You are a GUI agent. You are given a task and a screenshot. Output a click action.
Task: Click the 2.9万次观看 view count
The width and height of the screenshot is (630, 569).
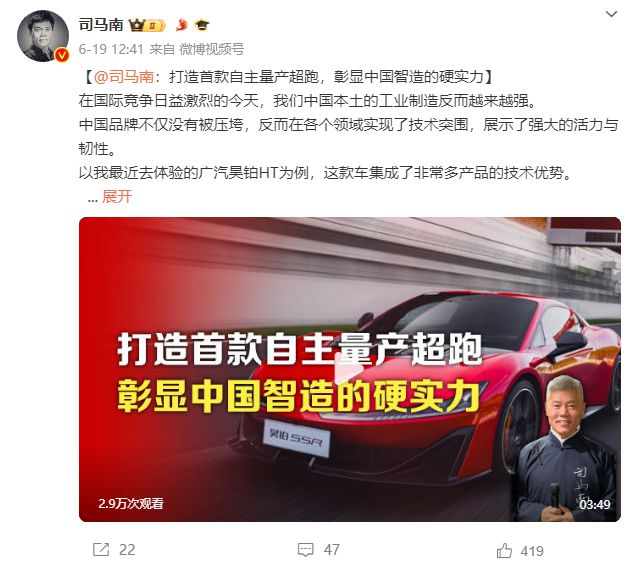131,504
